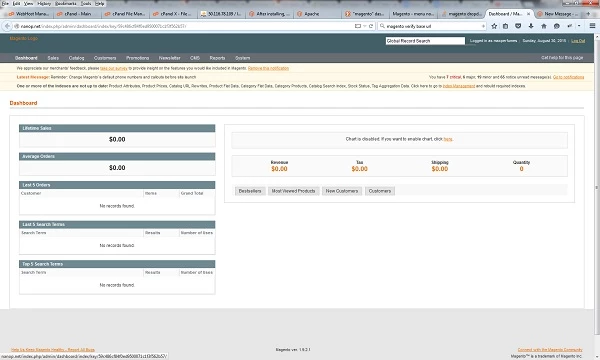Image resolution: width=600 pixels, height=360 pixels.
Task: Click Go to notifications link
Action: [568, 77]
